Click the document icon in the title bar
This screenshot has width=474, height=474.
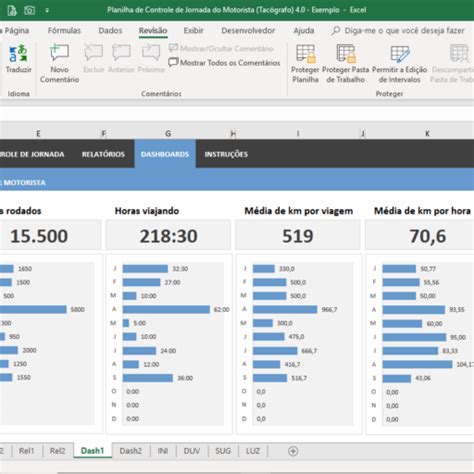[12, 10]
